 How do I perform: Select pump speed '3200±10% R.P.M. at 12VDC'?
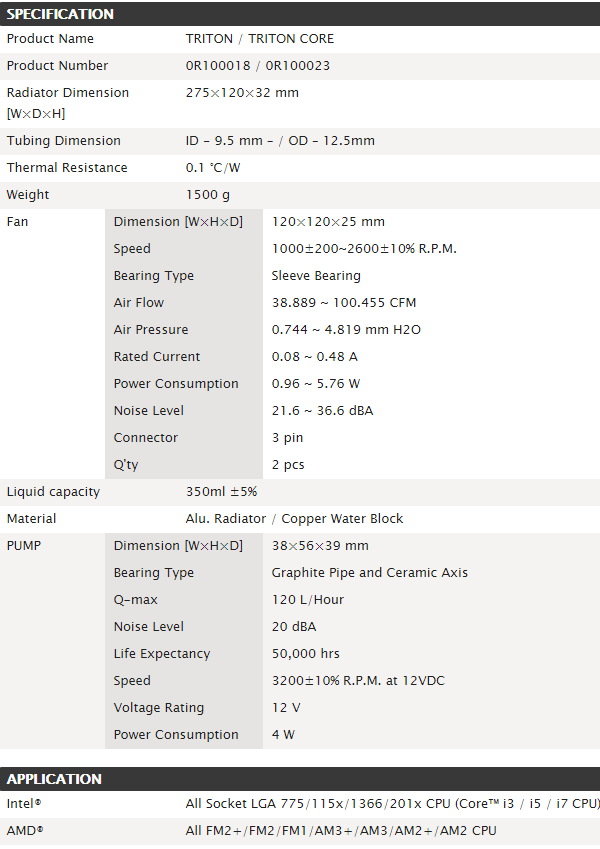(358, 681)
